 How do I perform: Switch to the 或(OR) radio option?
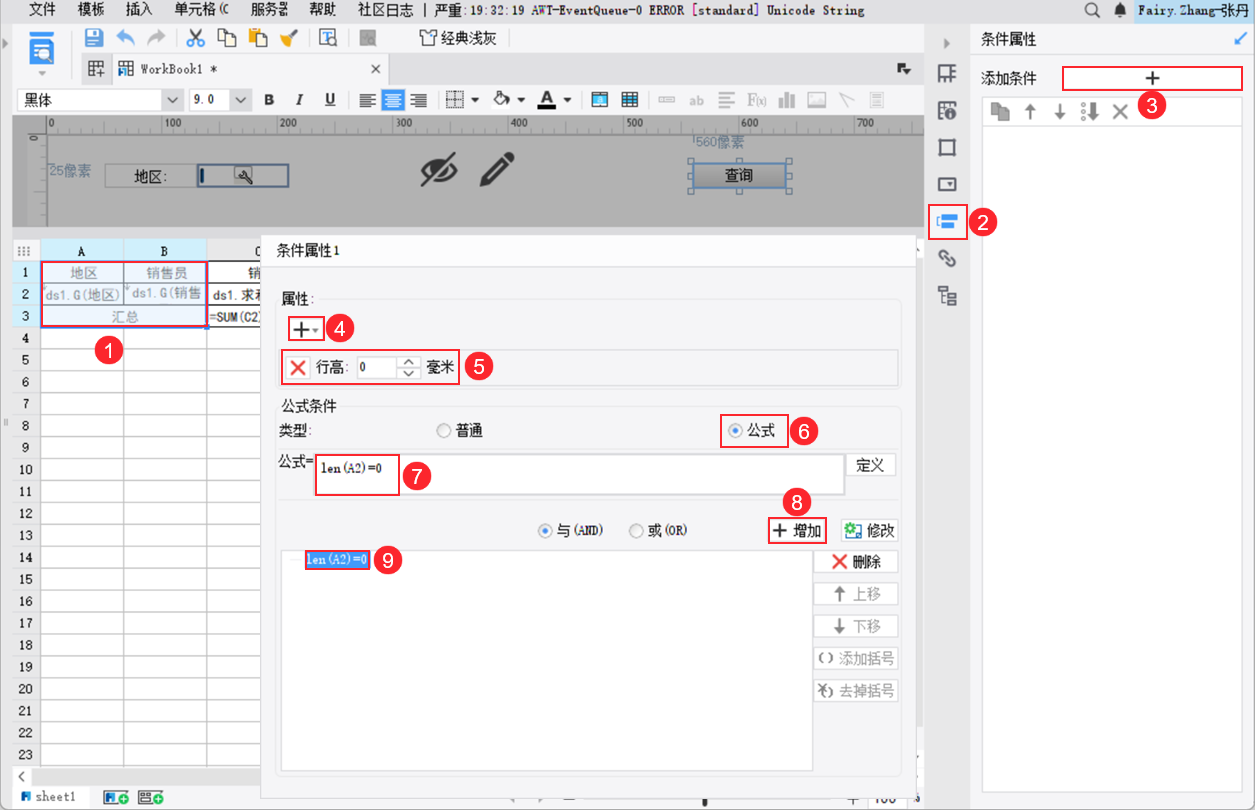click(x=637, y=530)
